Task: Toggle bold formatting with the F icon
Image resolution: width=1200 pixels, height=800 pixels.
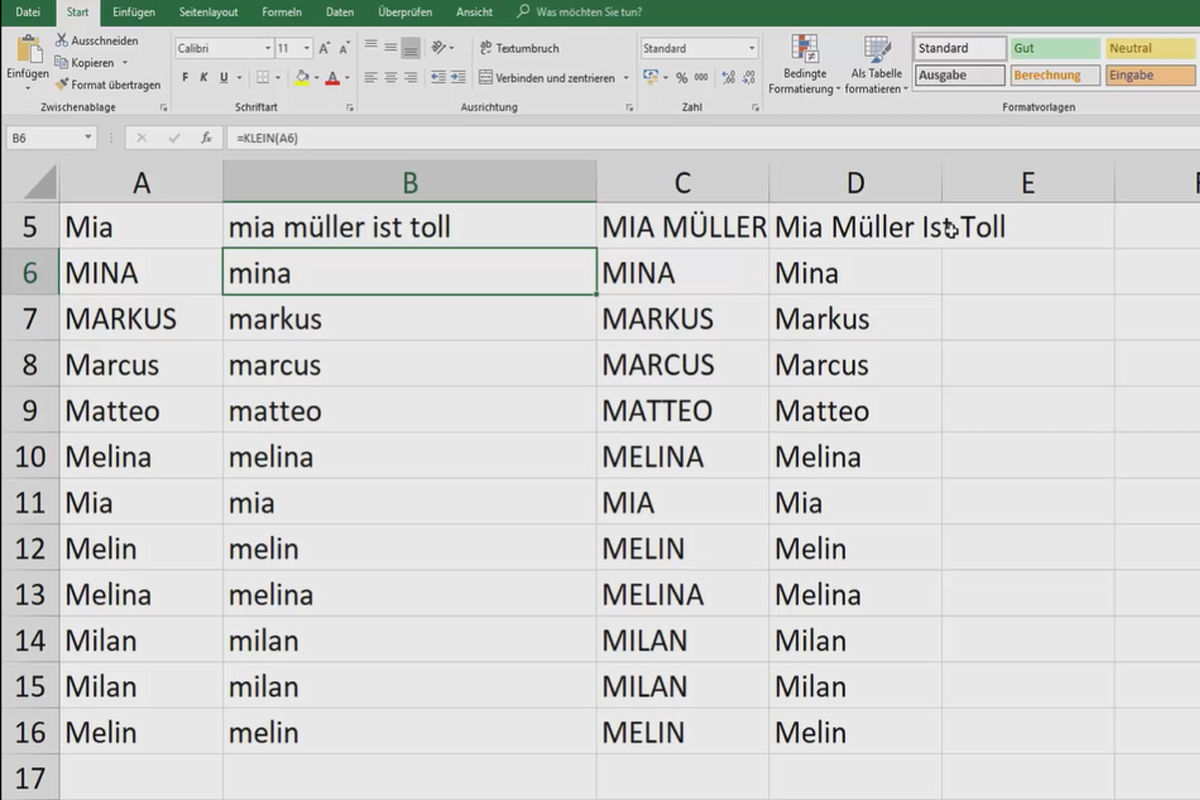Action: pyautogui.click(x=184, y=75)
